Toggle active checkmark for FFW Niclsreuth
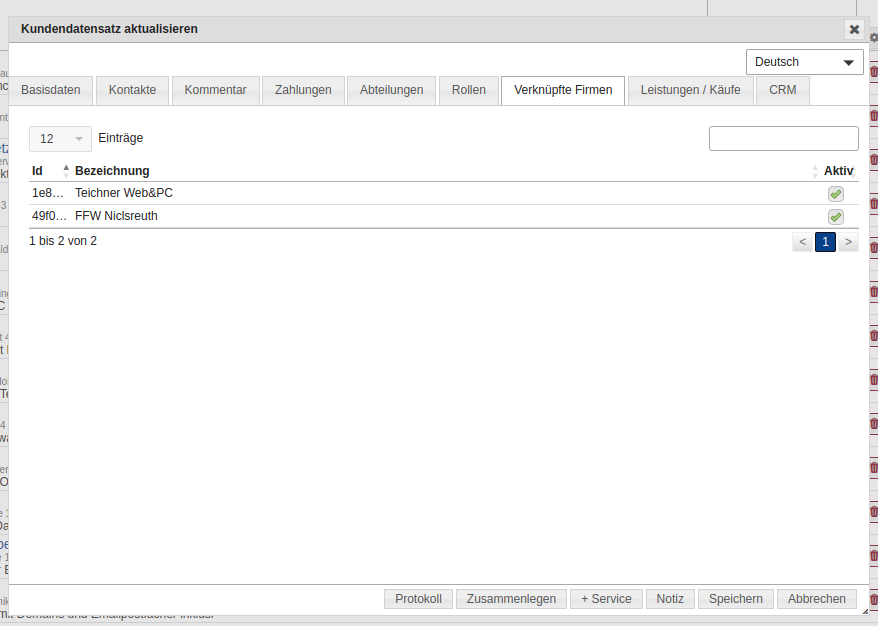This screenshot has height=626, width=878. 835,216
